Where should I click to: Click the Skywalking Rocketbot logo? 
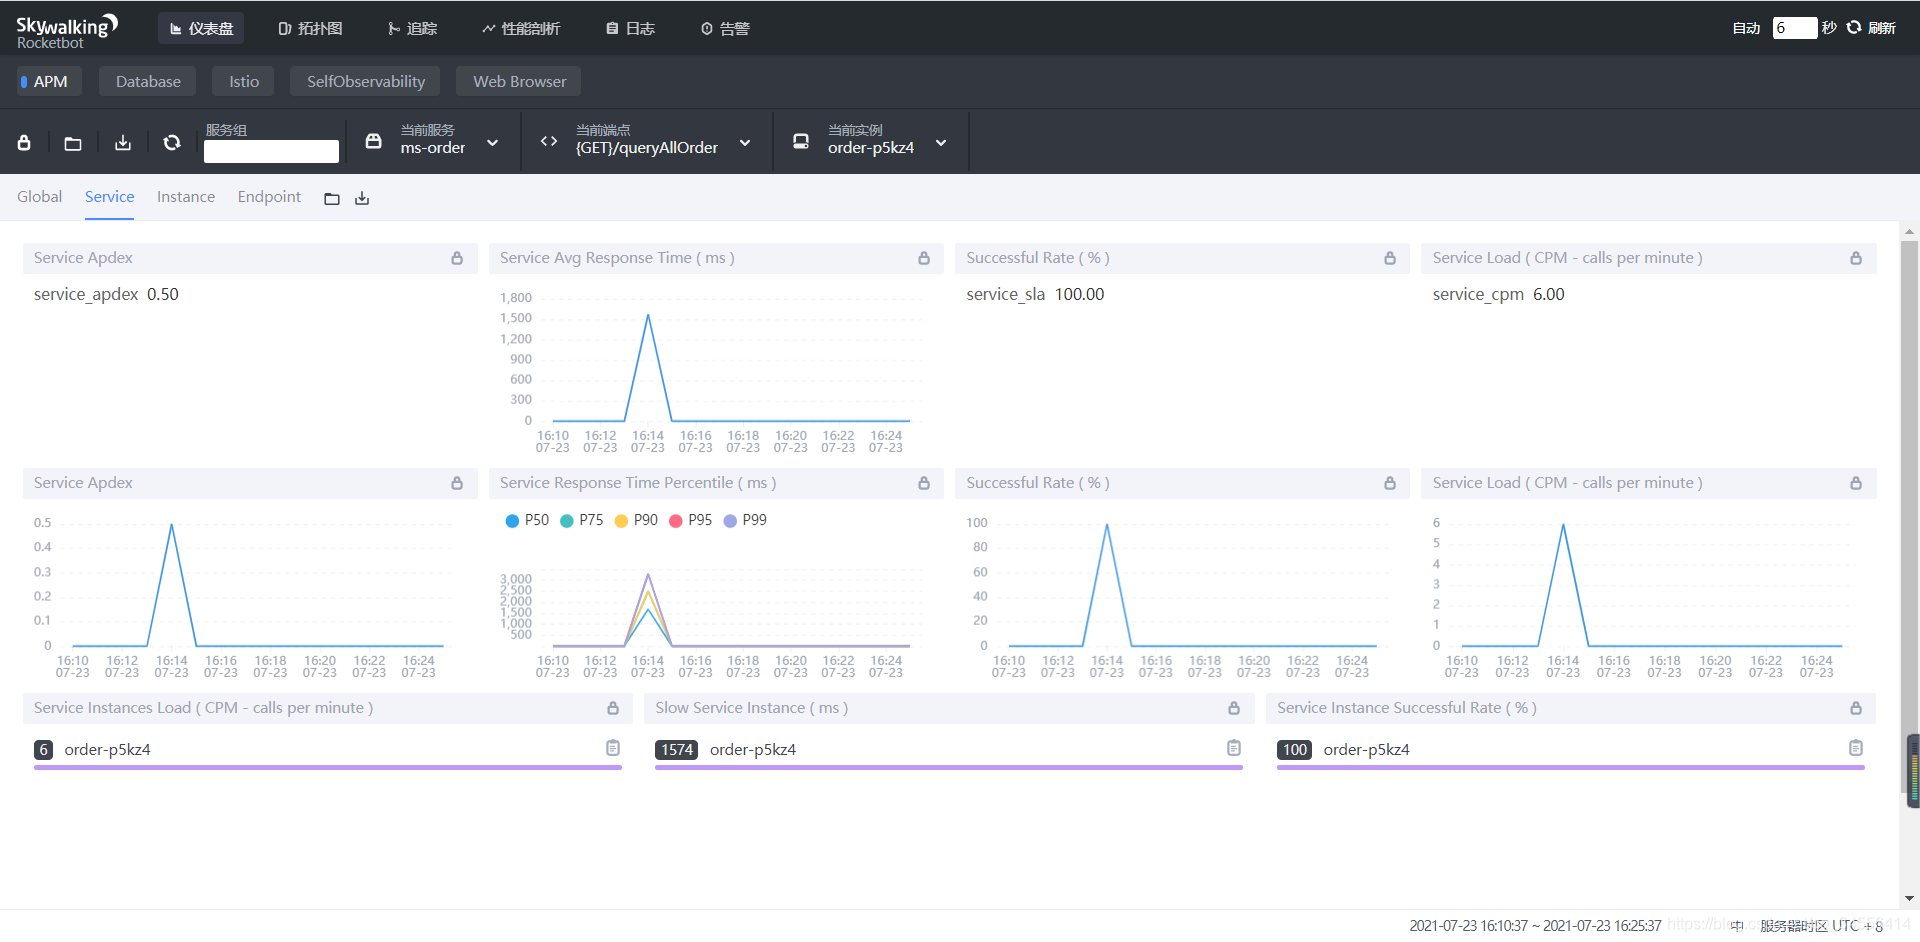click(x=67, y=30)
